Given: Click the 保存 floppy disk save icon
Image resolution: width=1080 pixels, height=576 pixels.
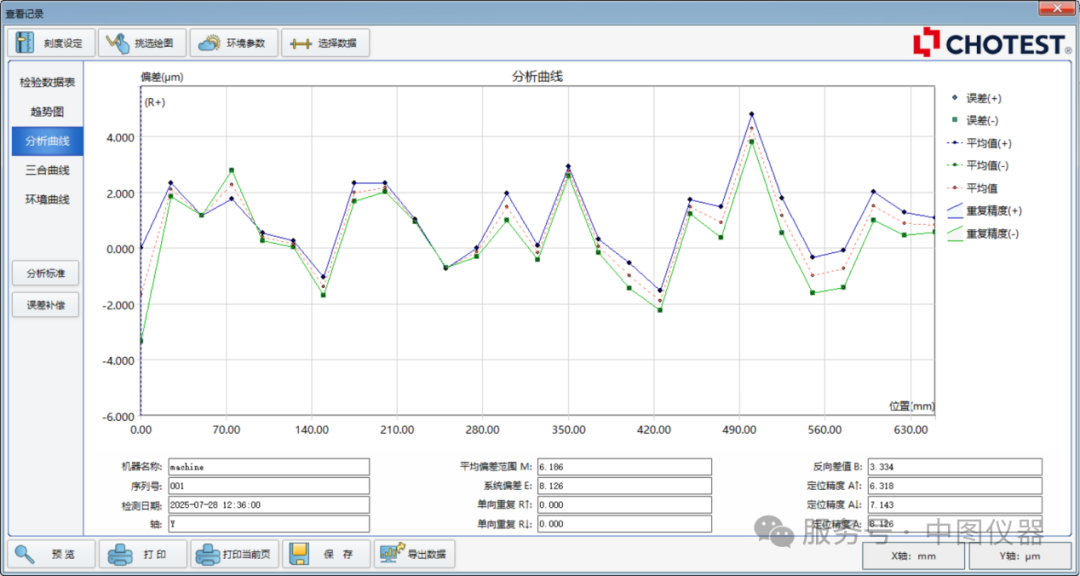Looking at the screenshot, I should 299,554.
